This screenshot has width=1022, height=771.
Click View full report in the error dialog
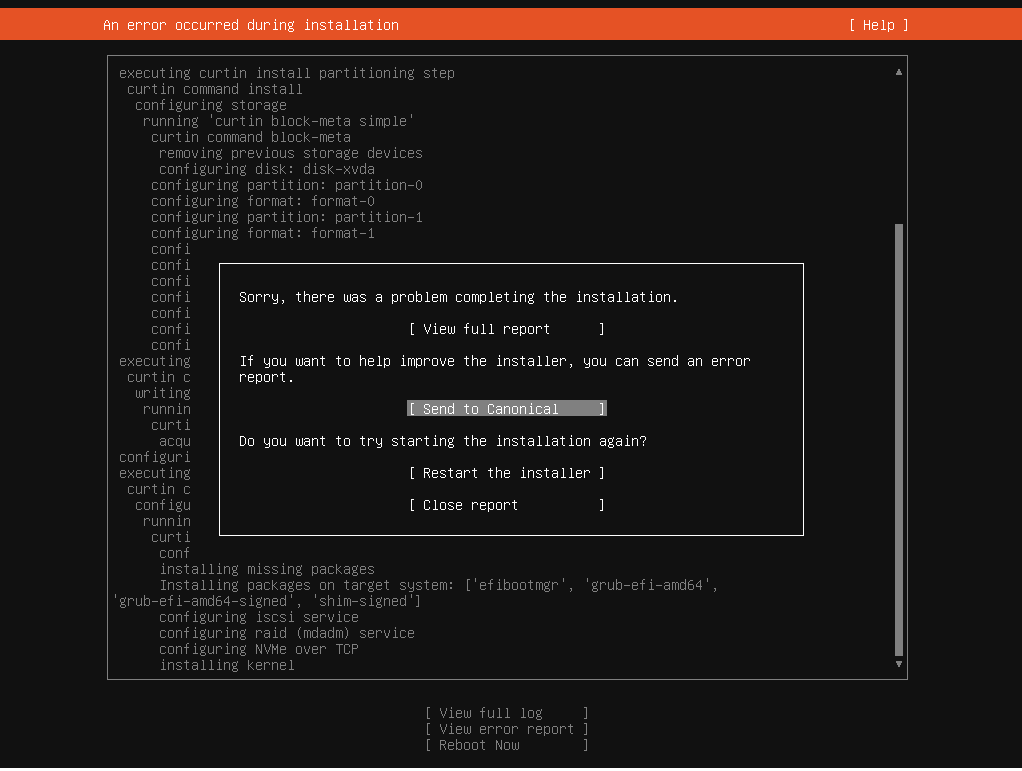pos(505,328)
